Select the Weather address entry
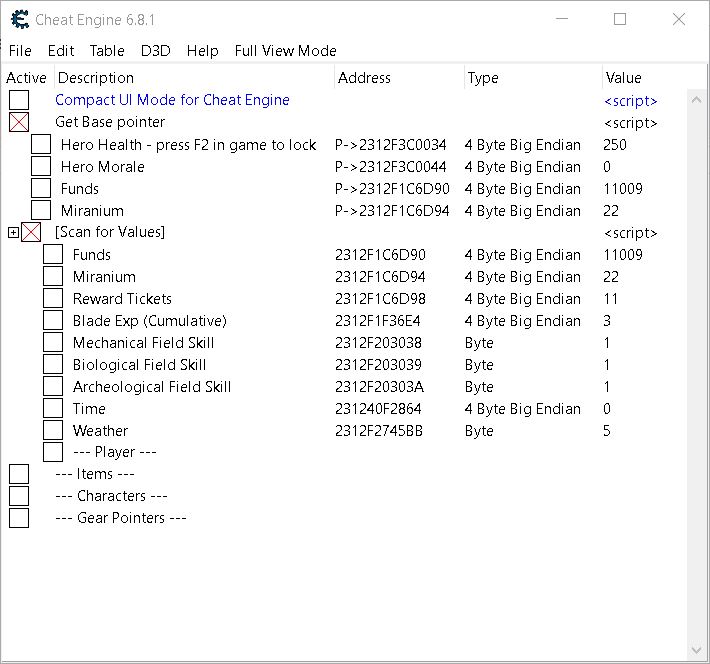710x664 pixels. pos(379,431)
